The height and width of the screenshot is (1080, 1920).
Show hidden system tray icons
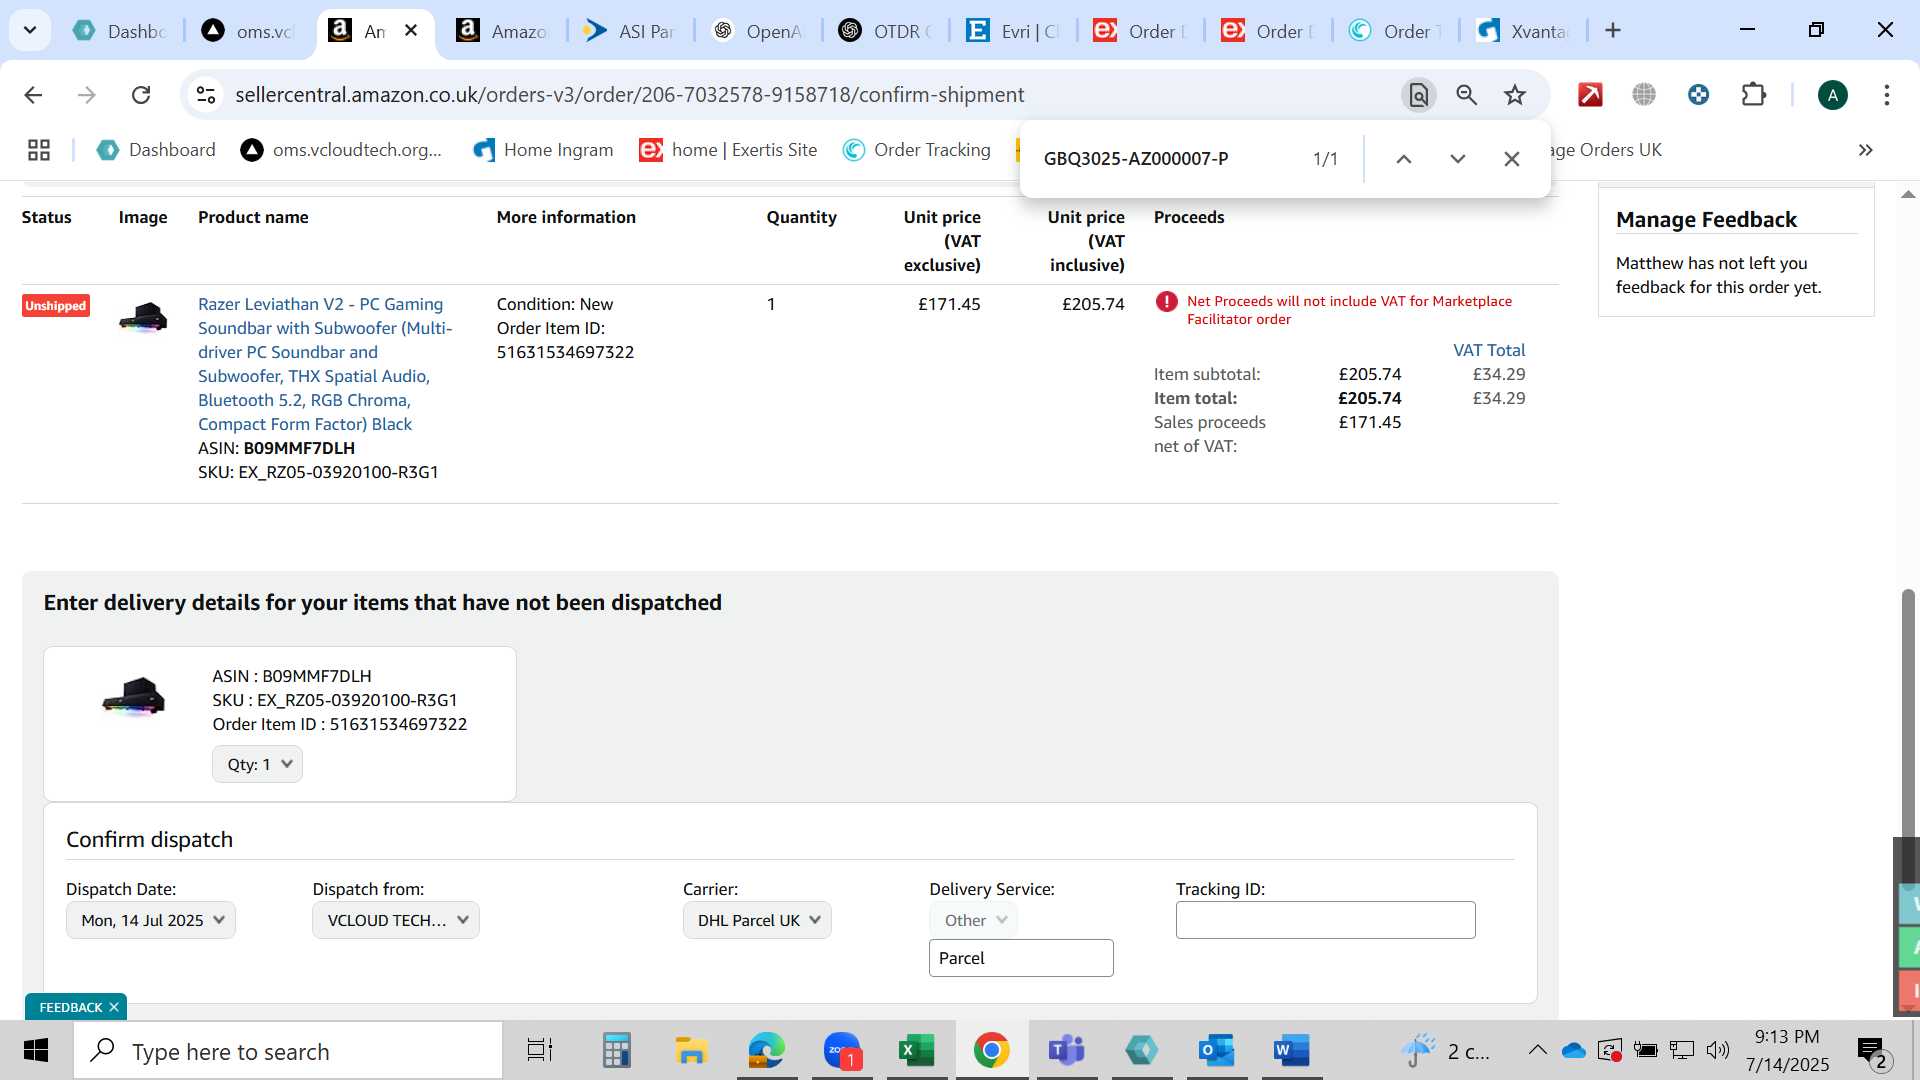(1537, 1050)
